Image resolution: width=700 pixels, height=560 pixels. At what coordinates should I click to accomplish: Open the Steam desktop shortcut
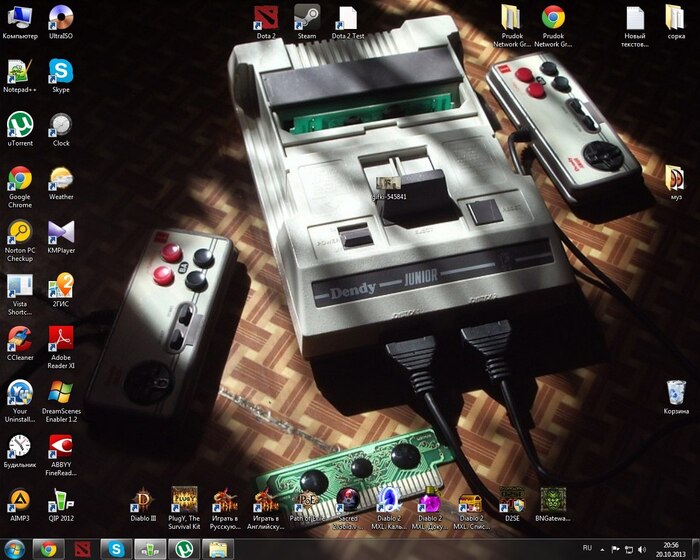point(306,18)
